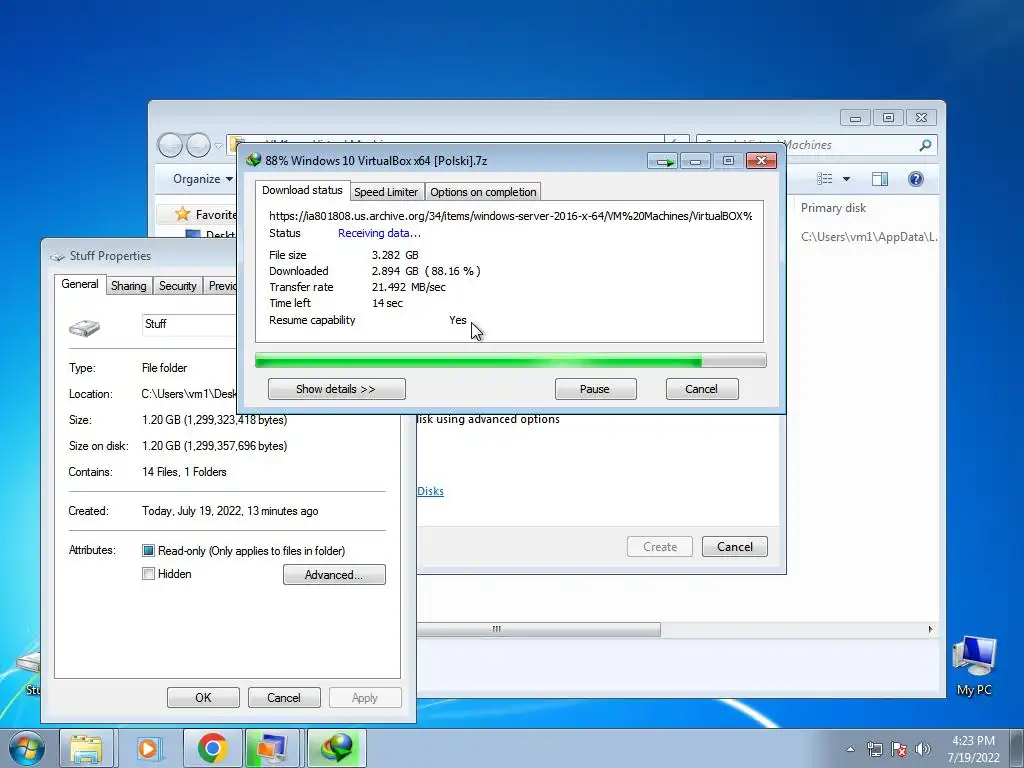The image size is (1024, 768).
Task: Select the My PC desktop icon
Action: tap(974, 666)
